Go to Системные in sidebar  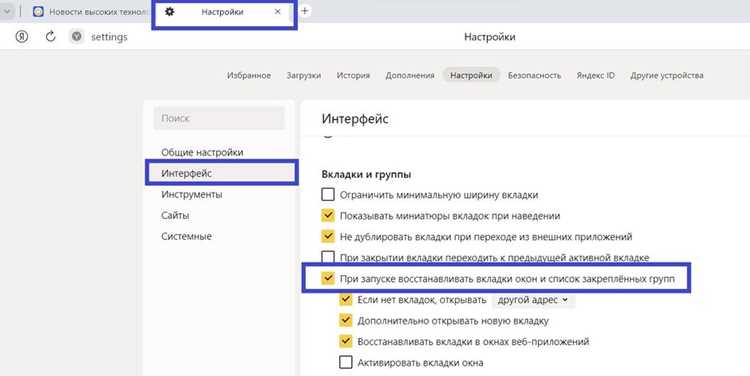(186, 236)
